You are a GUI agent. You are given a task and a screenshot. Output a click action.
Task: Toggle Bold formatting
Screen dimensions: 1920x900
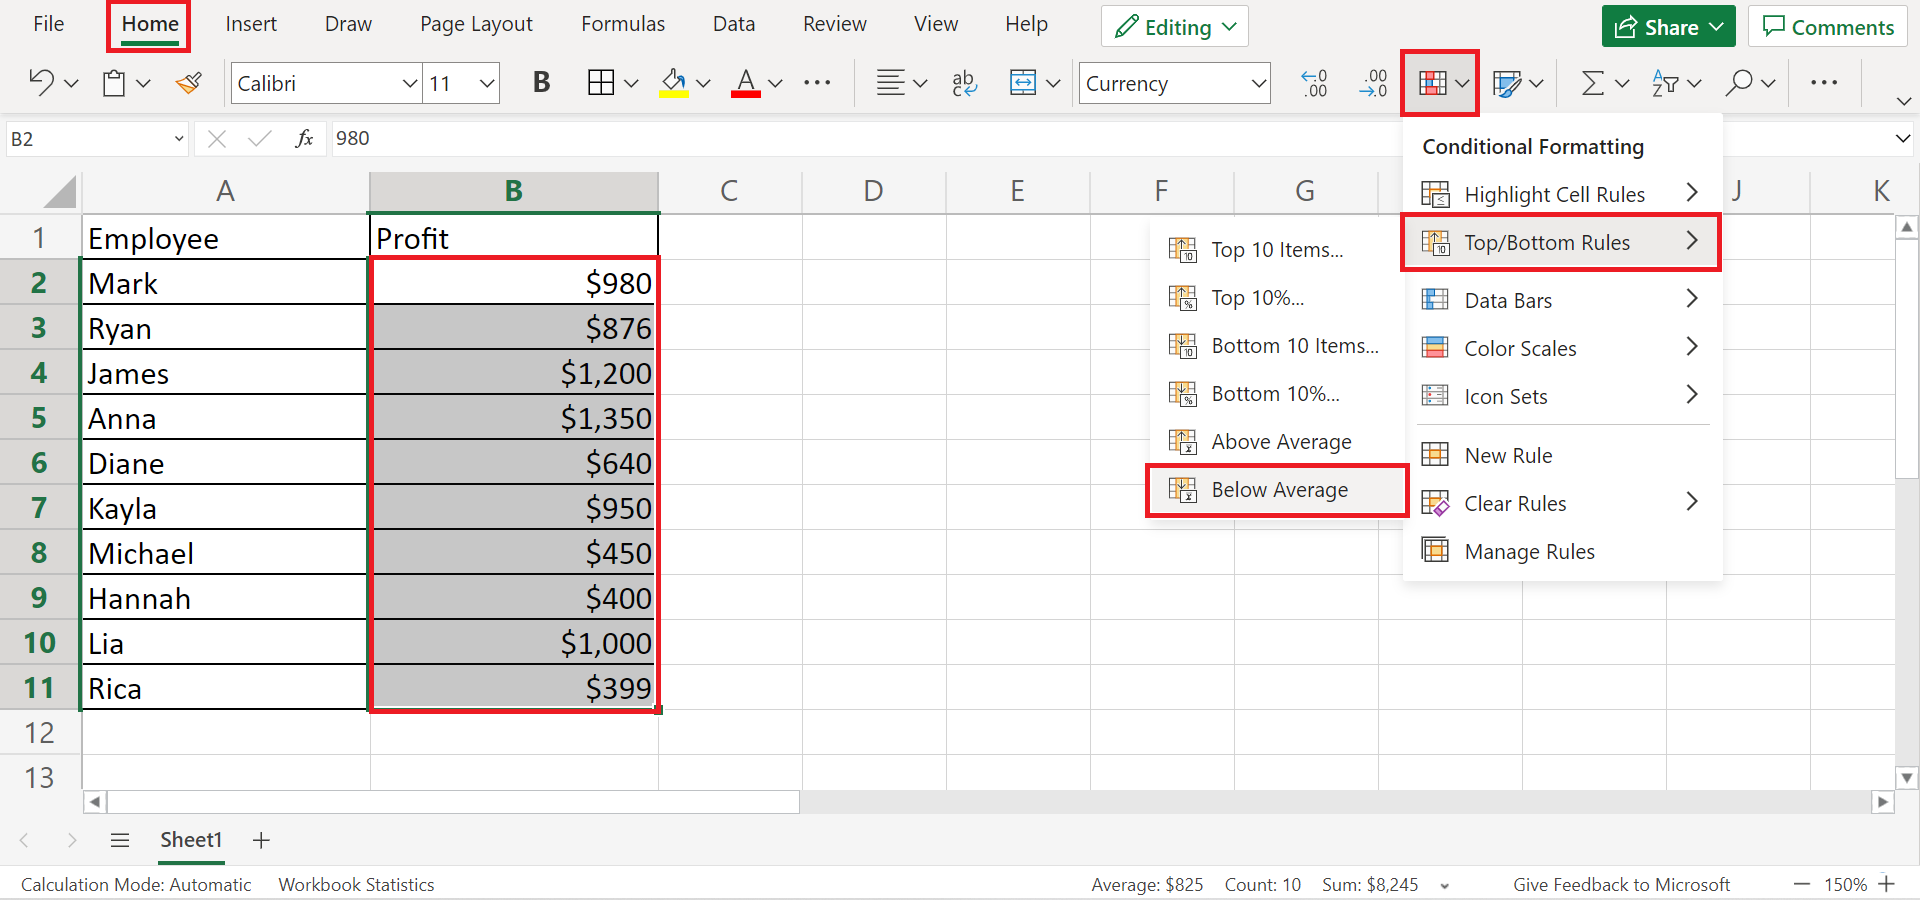pos(541,83)
